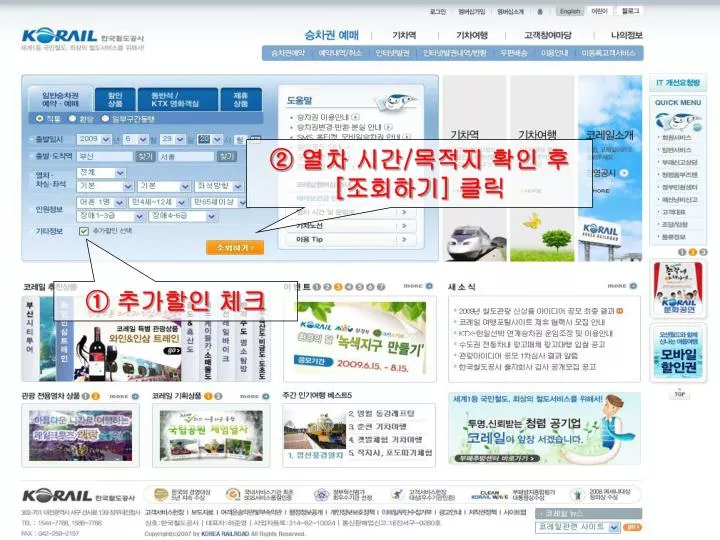The image size is (720, 540).
Task: Click the KORAIL logo in the header
Action: tap(60, 35)
